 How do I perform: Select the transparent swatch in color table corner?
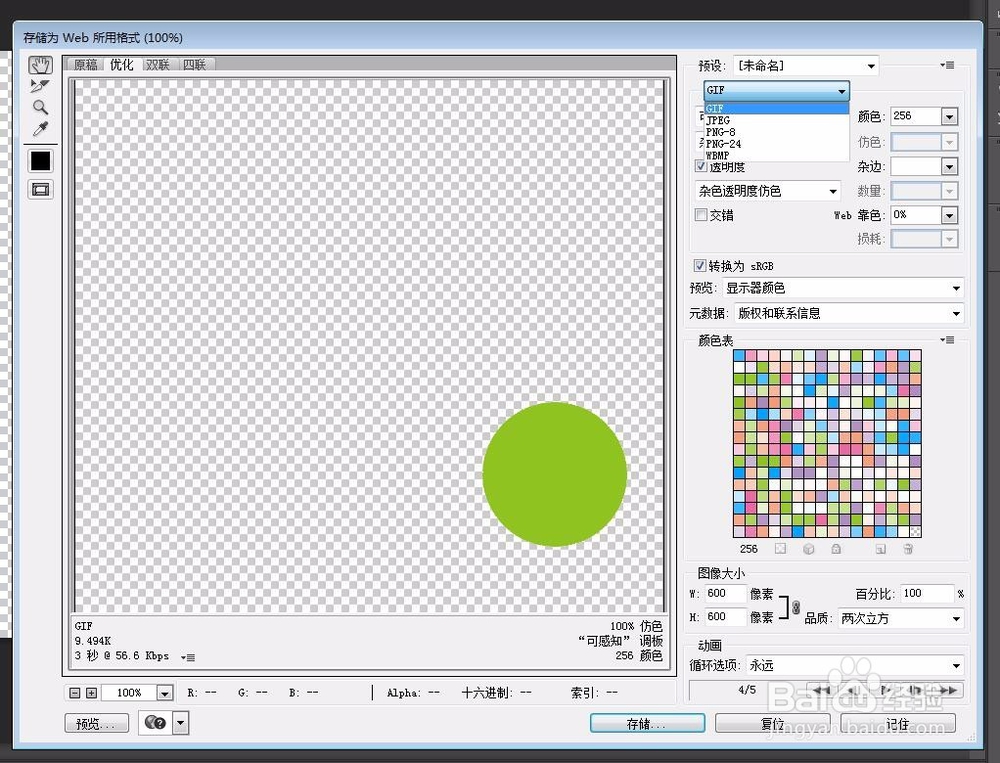[915, 531]
